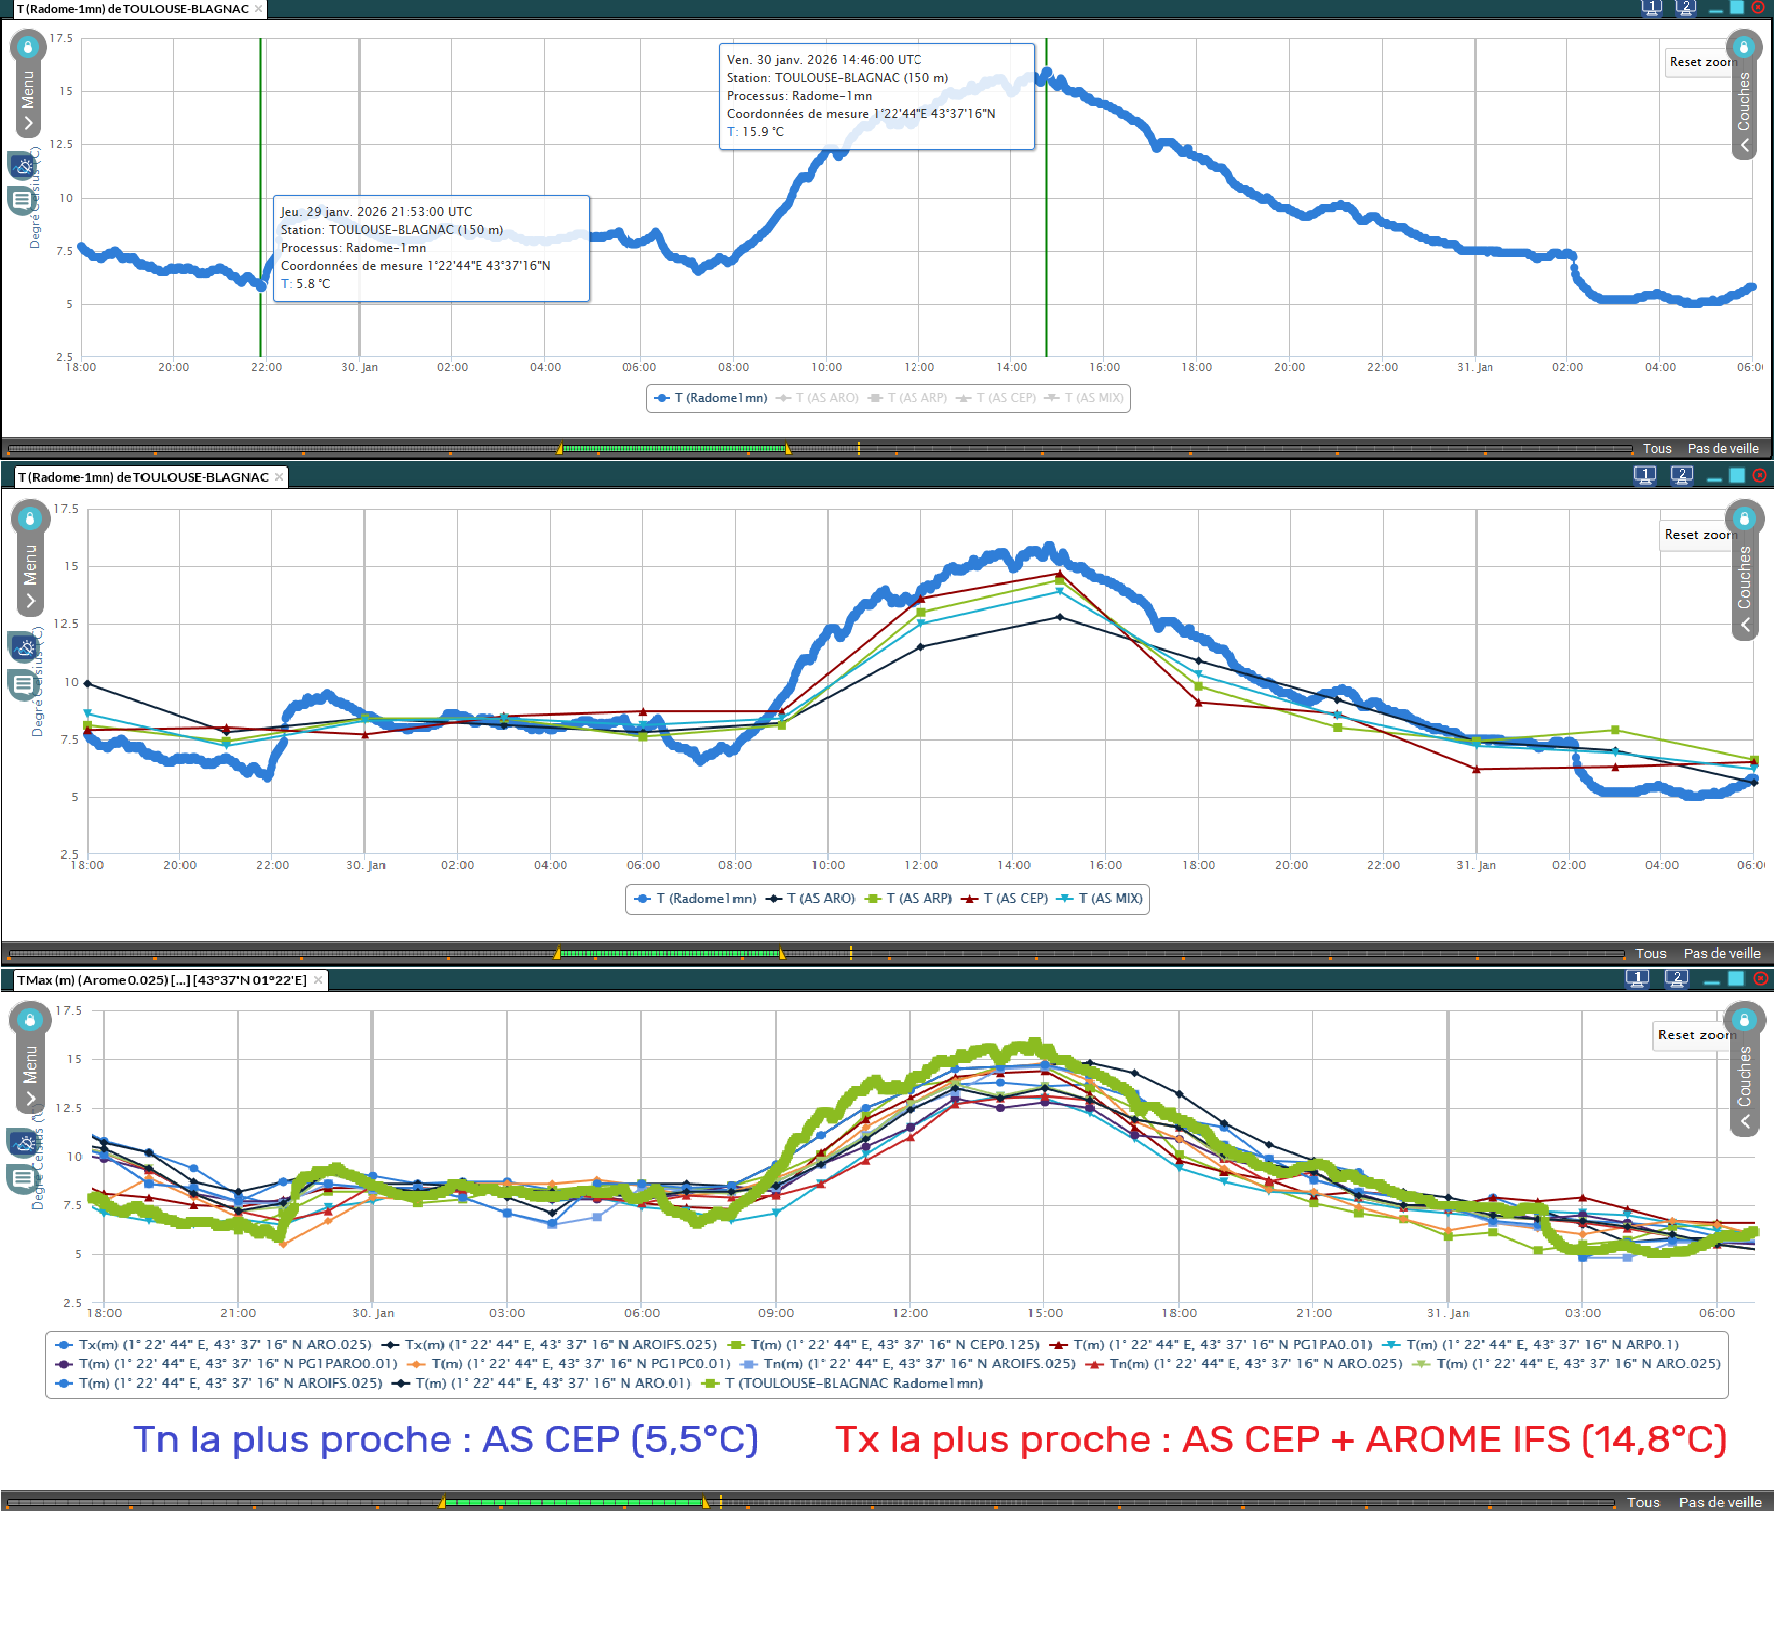Click the weather chart icon in top panel
This screenshot has width=1774, height=1644.
[x=23, y=165]
